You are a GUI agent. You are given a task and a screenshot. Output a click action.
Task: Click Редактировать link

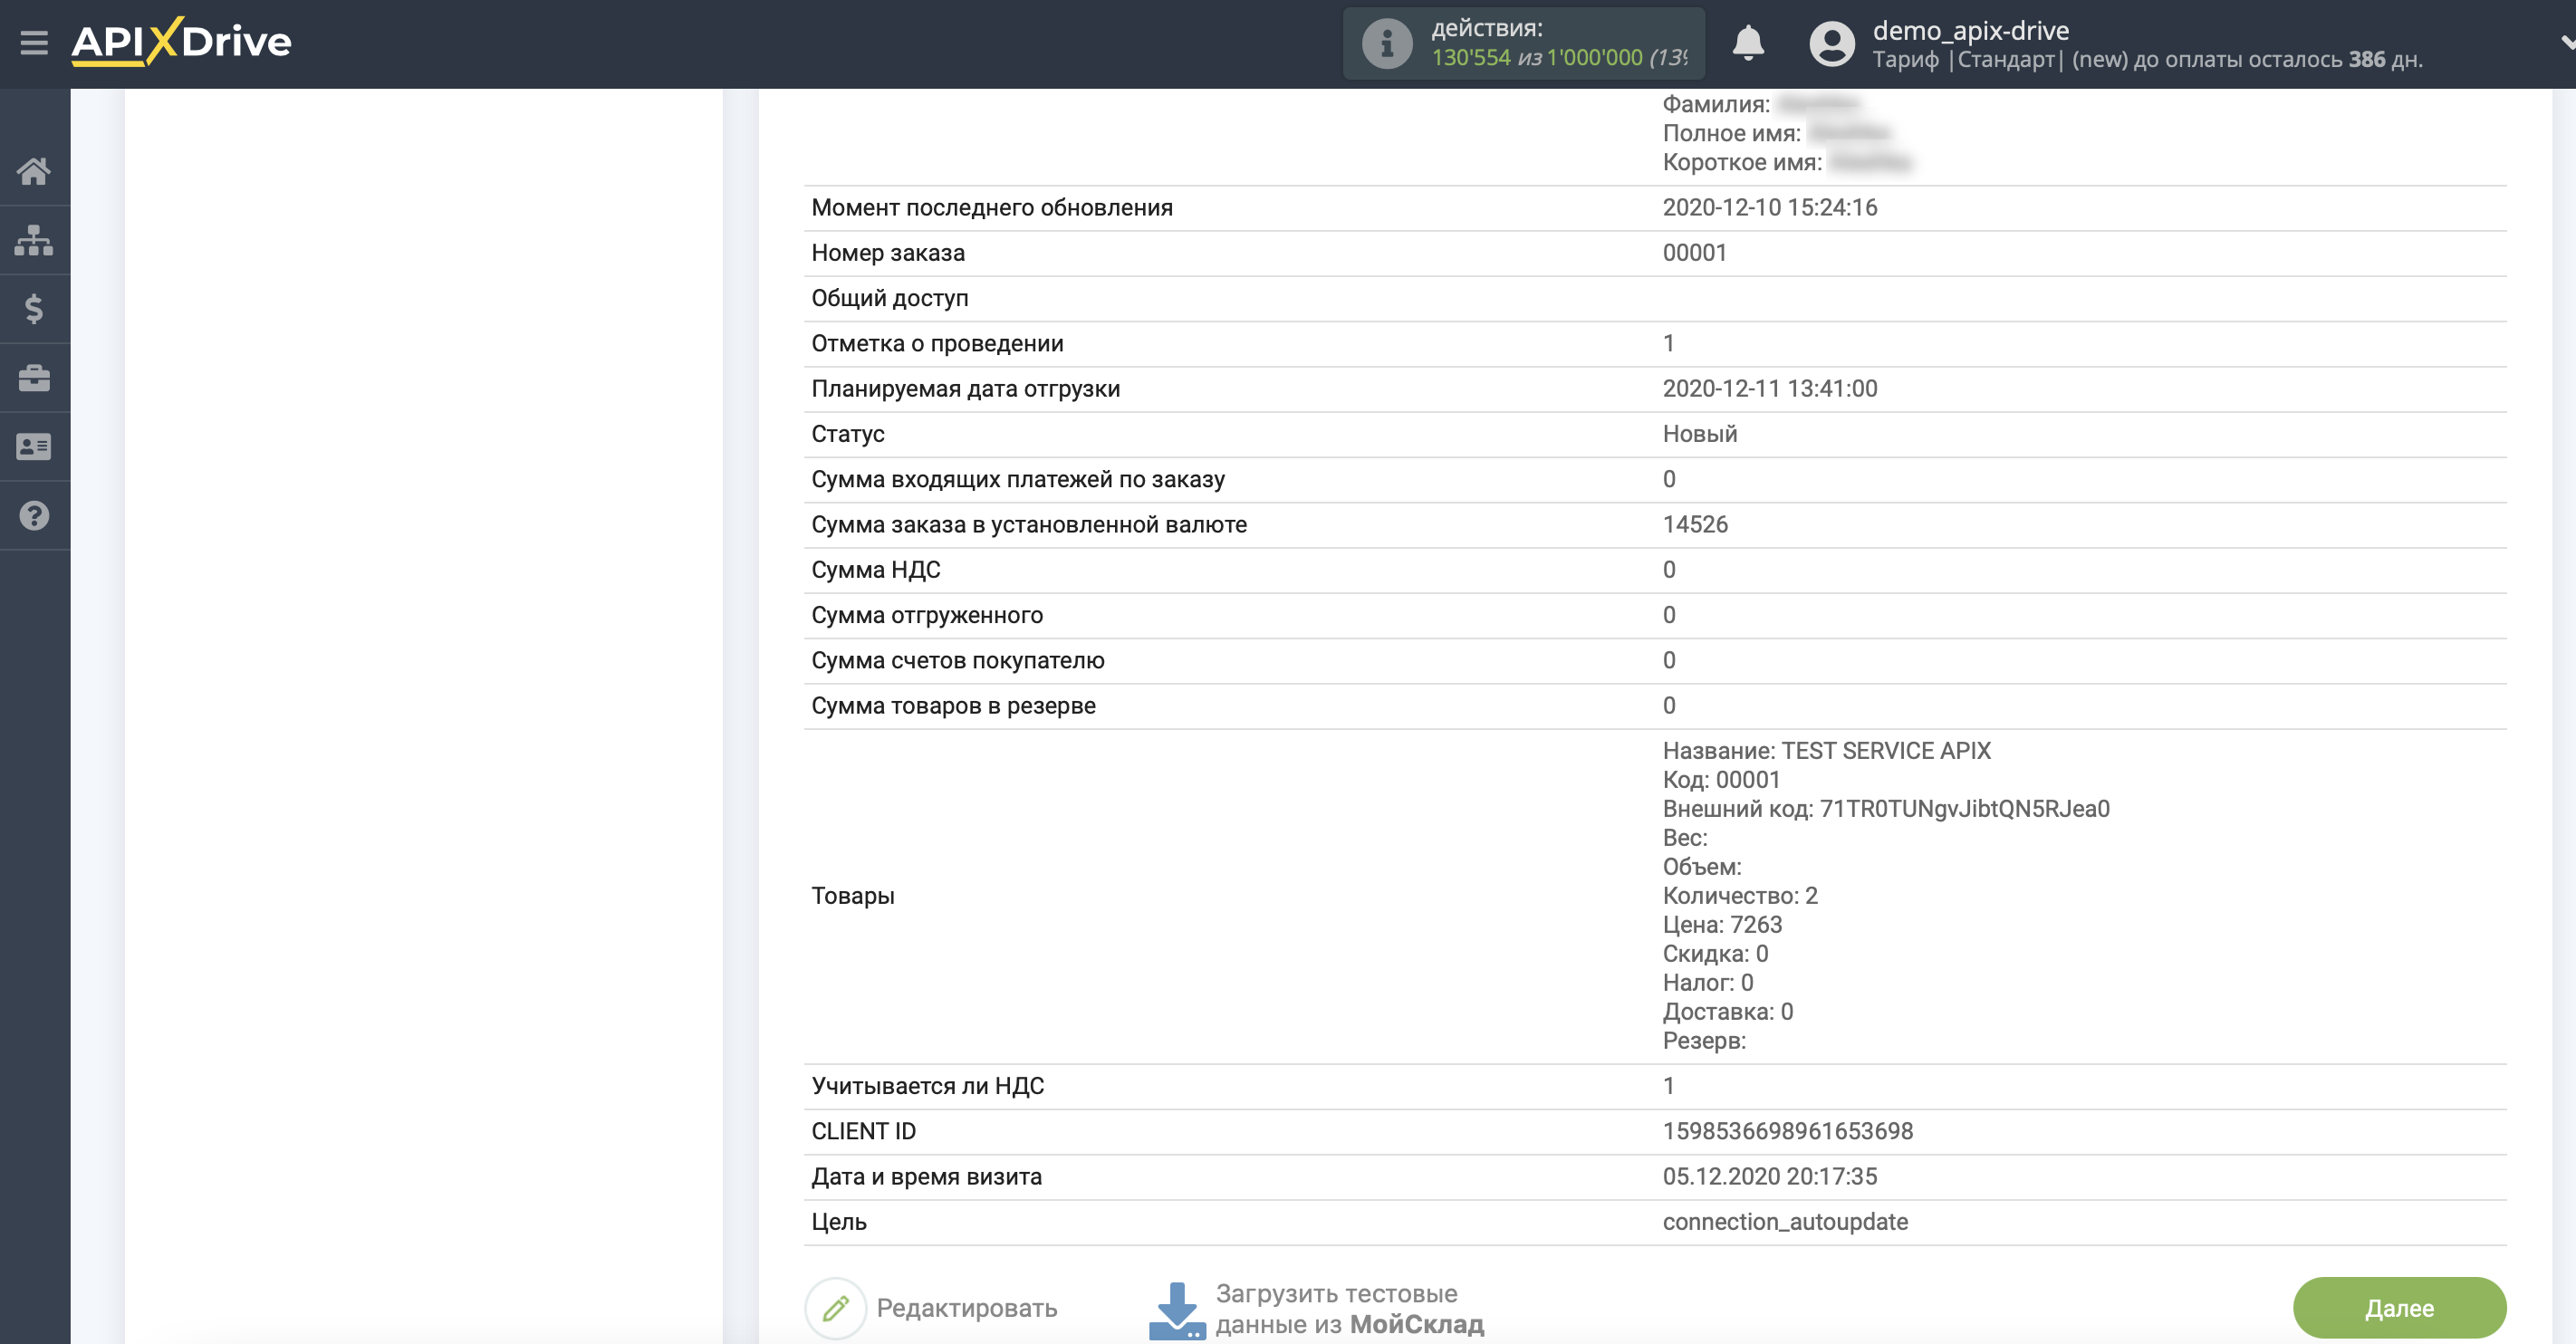point(966,1308)
